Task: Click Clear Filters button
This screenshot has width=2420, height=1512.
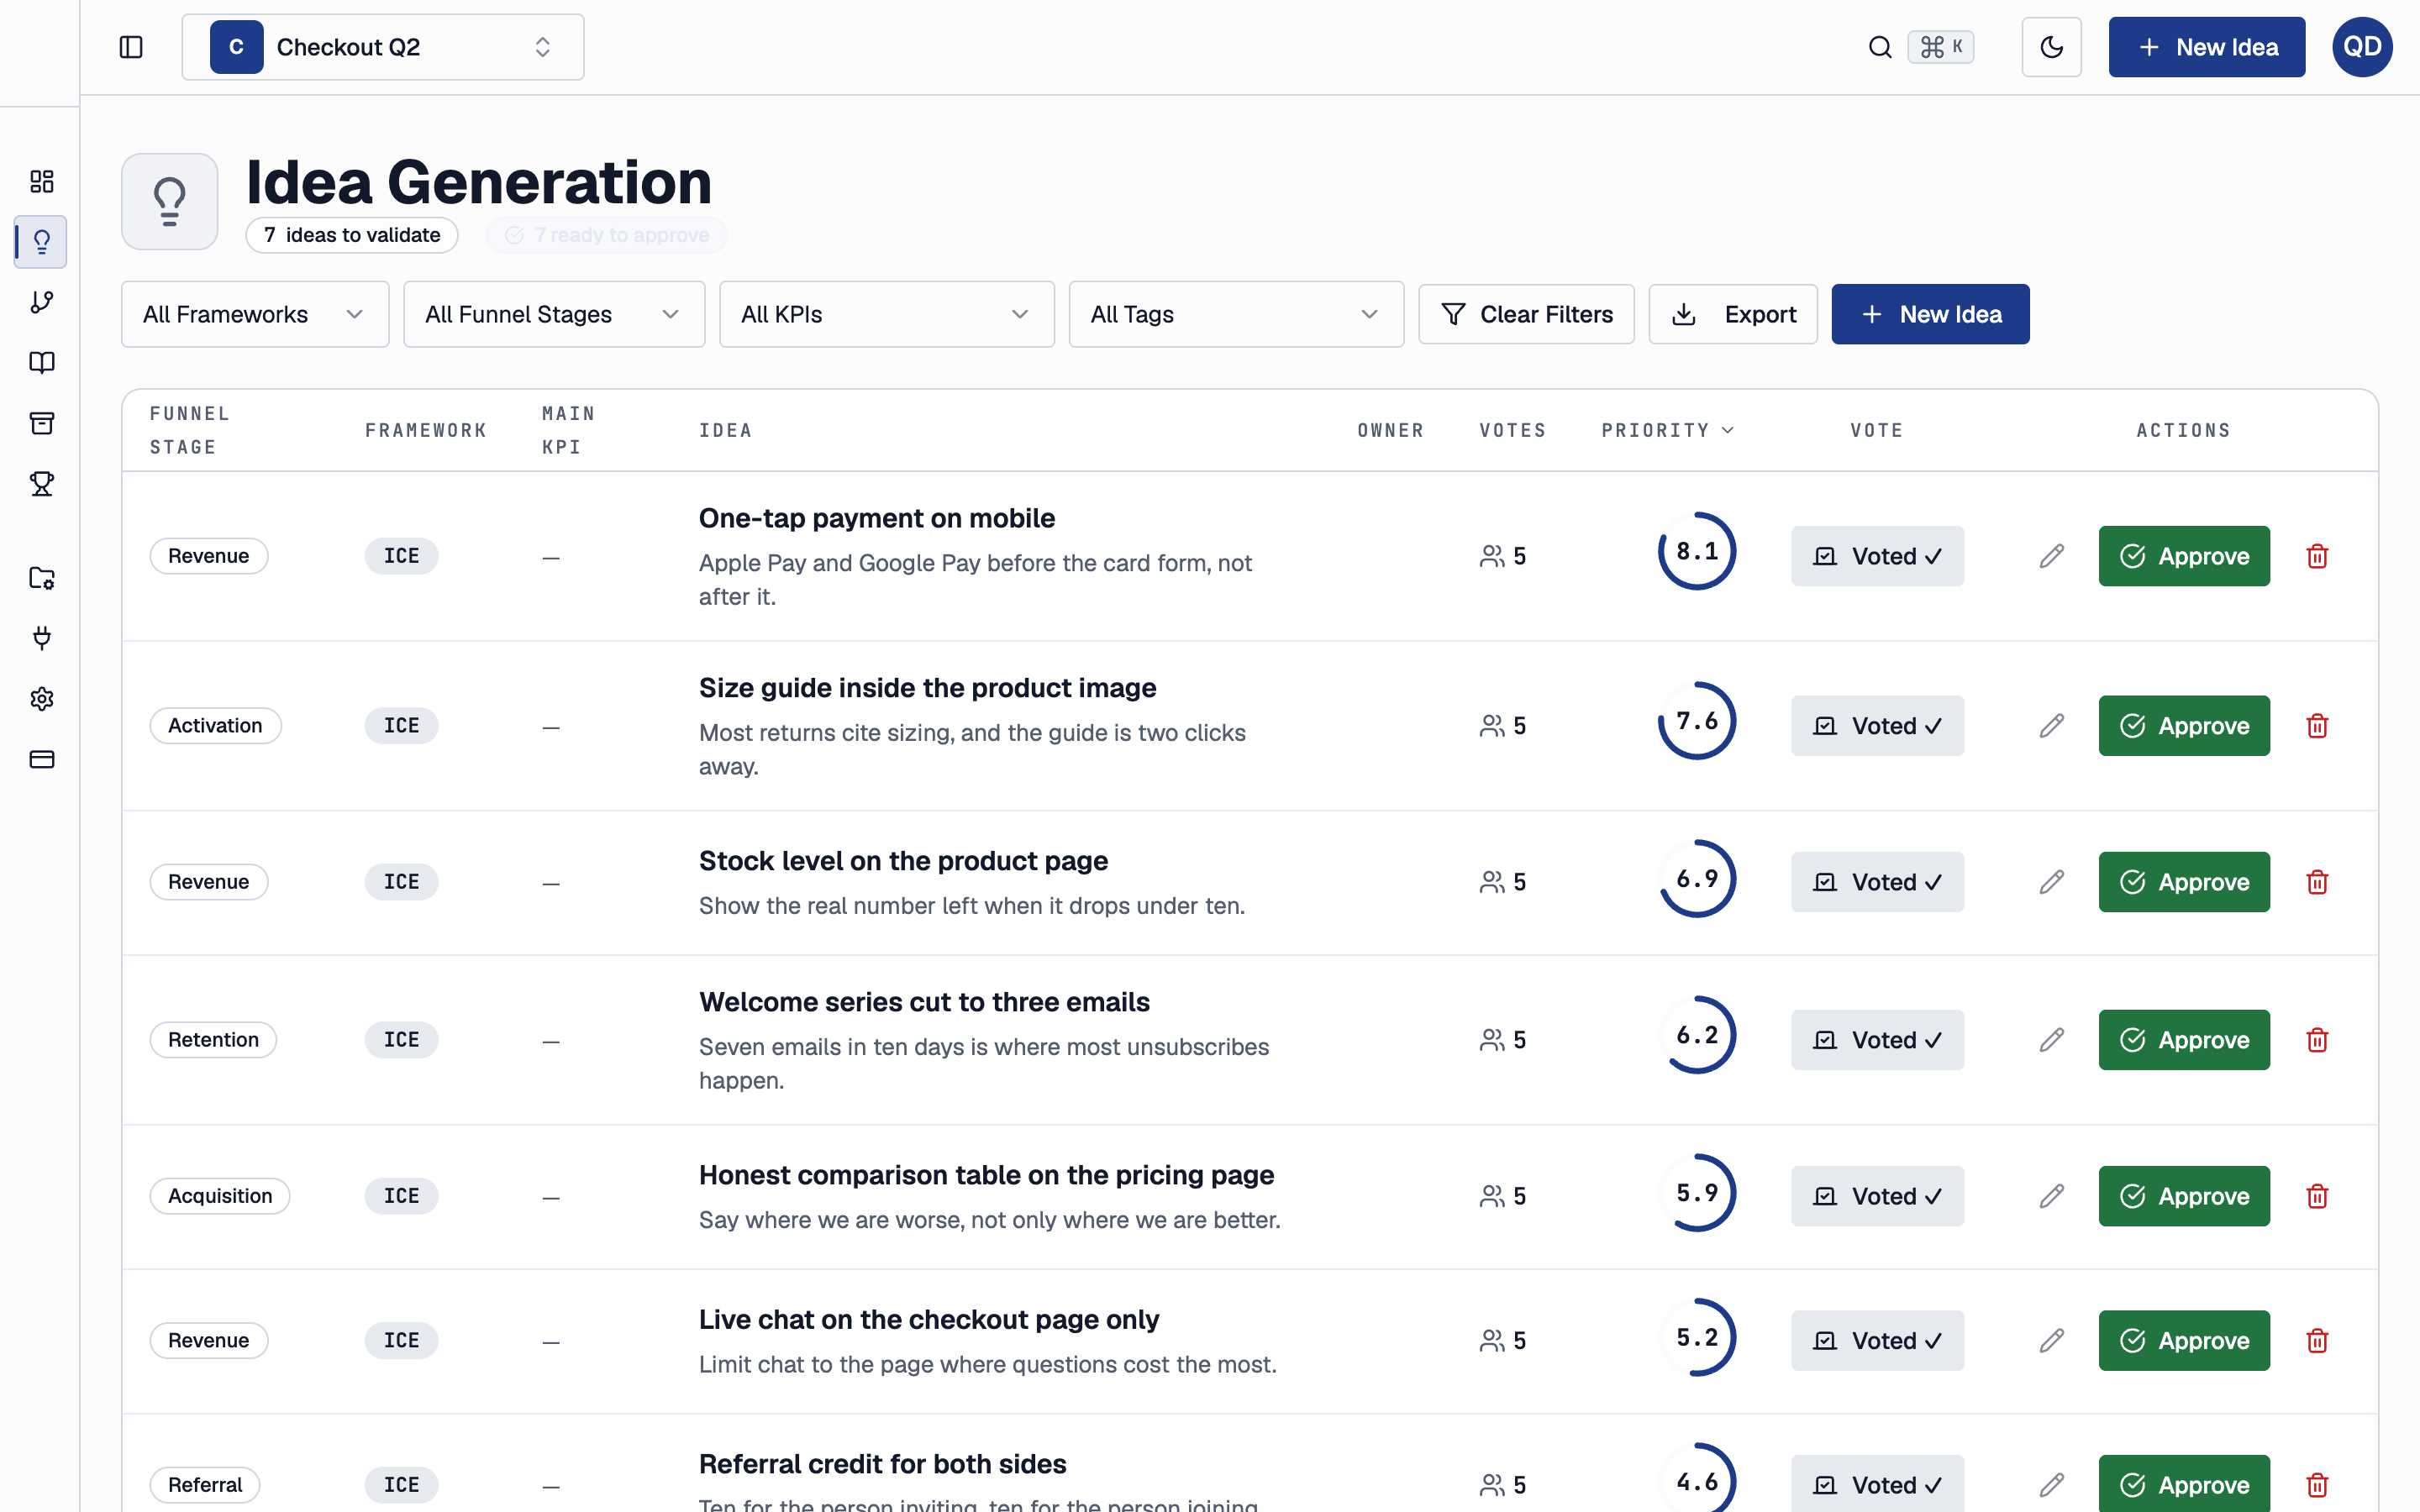Action: click(1526, 314)
